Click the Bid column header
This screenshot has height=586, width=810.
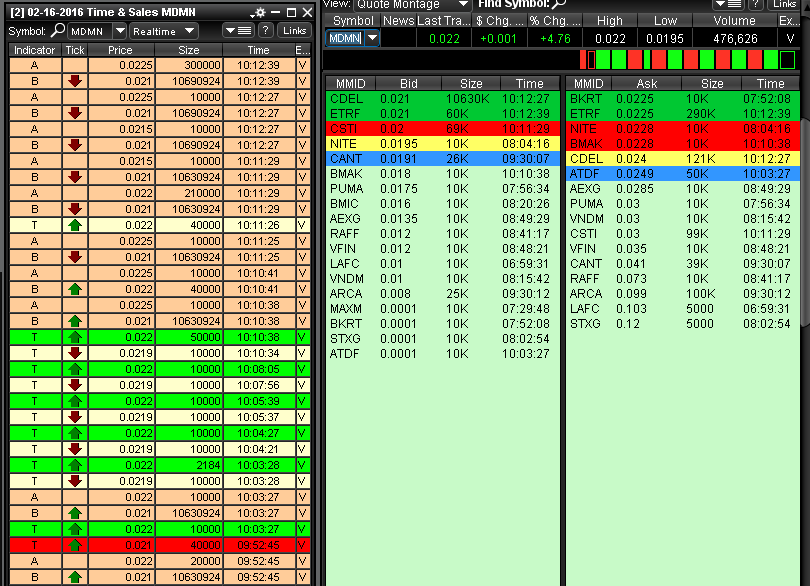[408, 83]
